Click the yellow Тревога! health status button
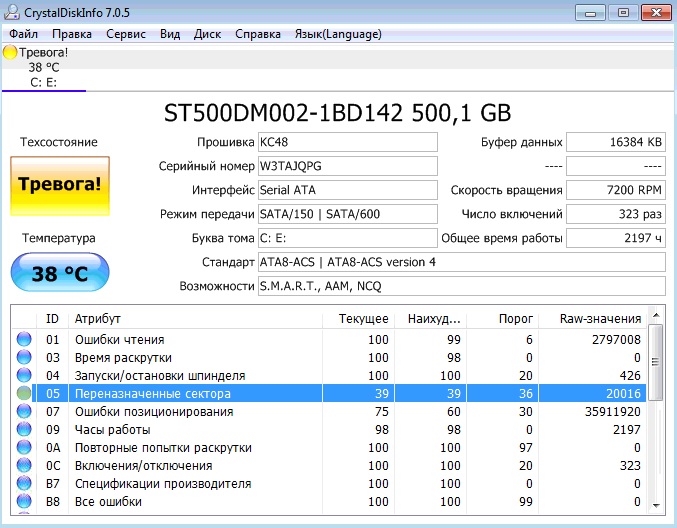Image resolution: width=677 pixels, height=528 pixels. point(60,186)
